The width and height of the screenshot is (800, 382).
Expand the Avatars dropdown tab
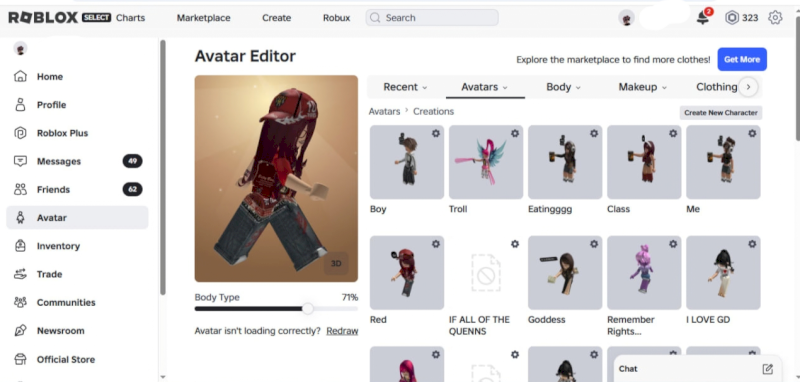485,87
